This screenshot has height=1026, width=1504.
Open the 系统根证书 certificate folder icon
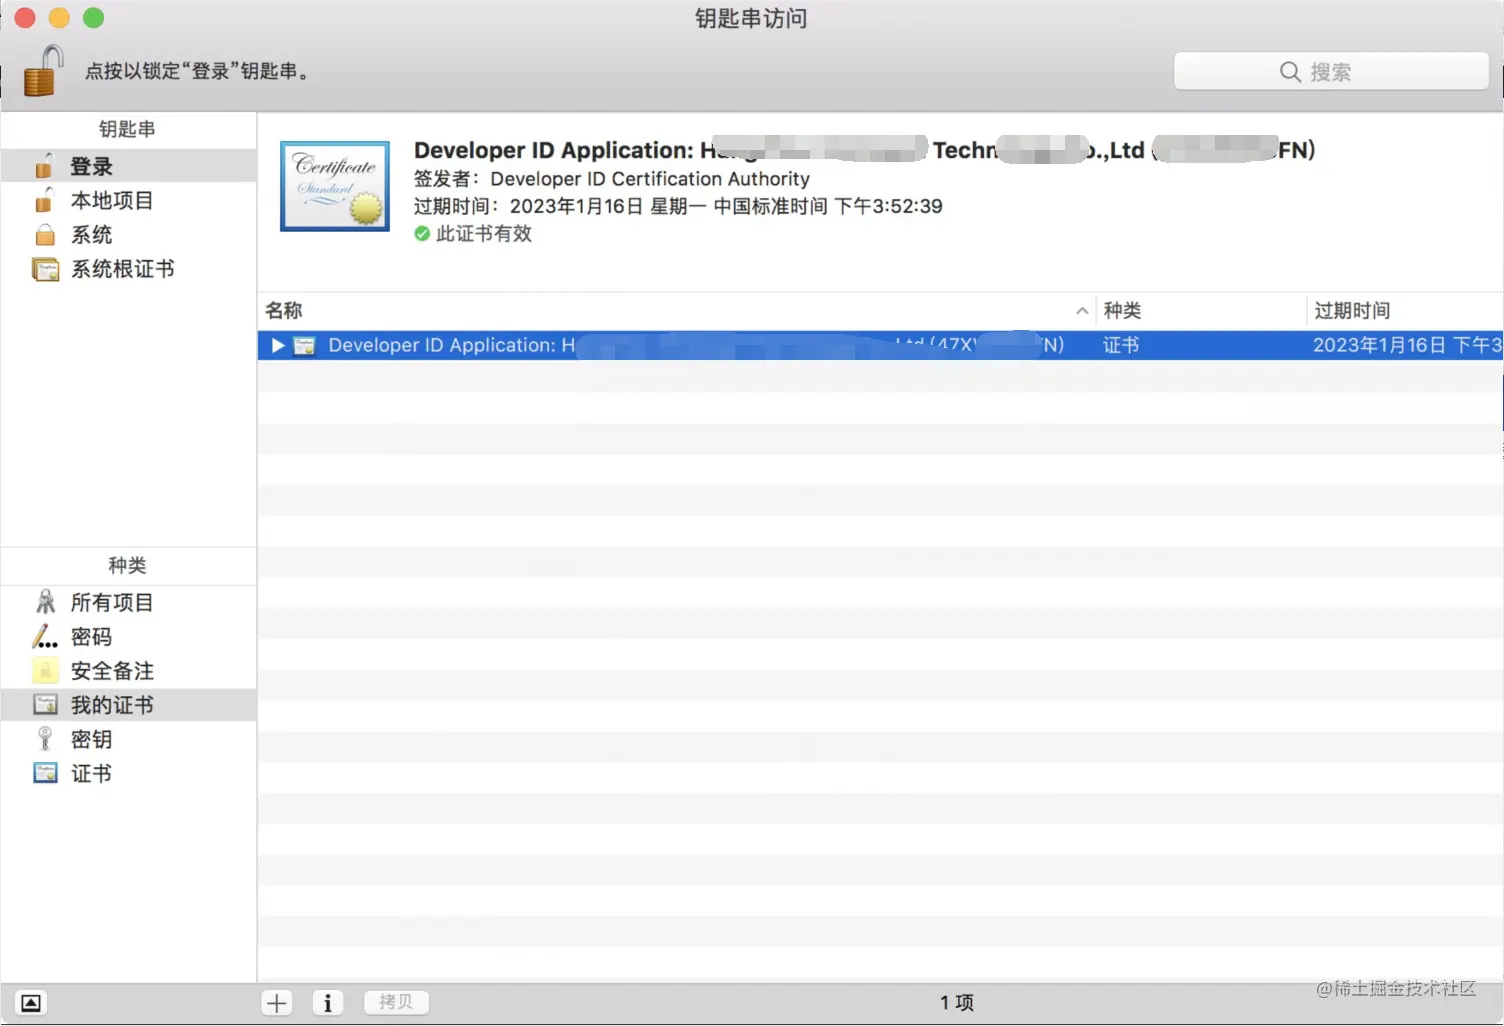tap(46, 269)
